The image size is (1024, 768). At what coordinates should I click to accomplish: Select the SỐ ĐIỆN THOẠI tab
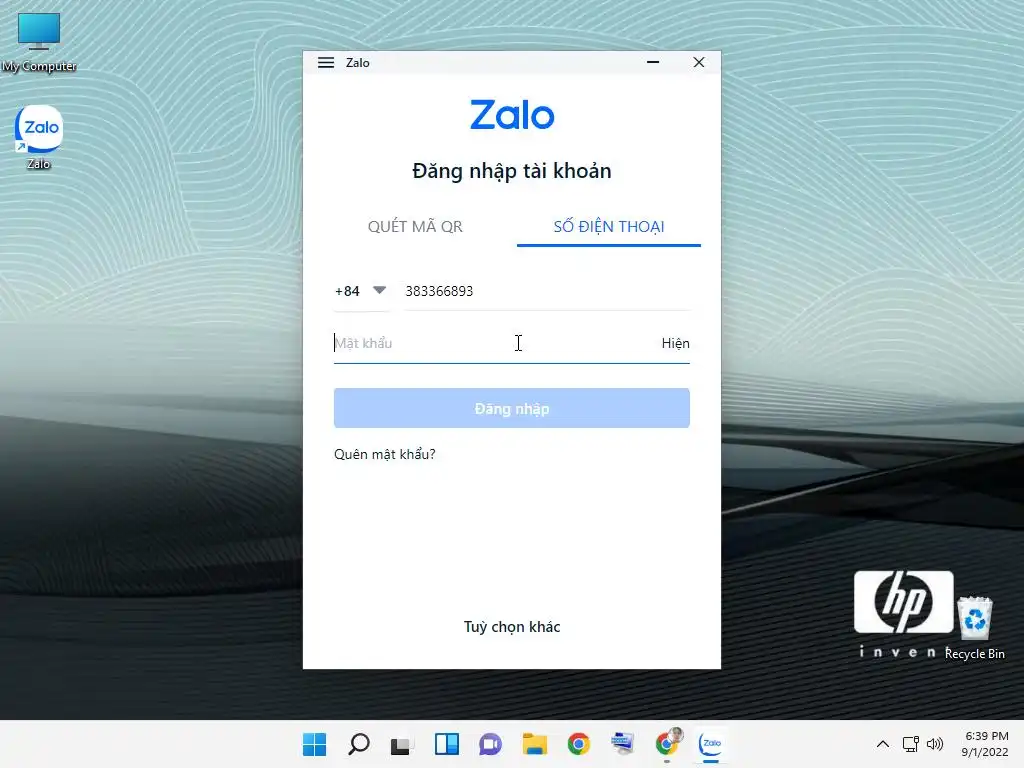[609, 227]
